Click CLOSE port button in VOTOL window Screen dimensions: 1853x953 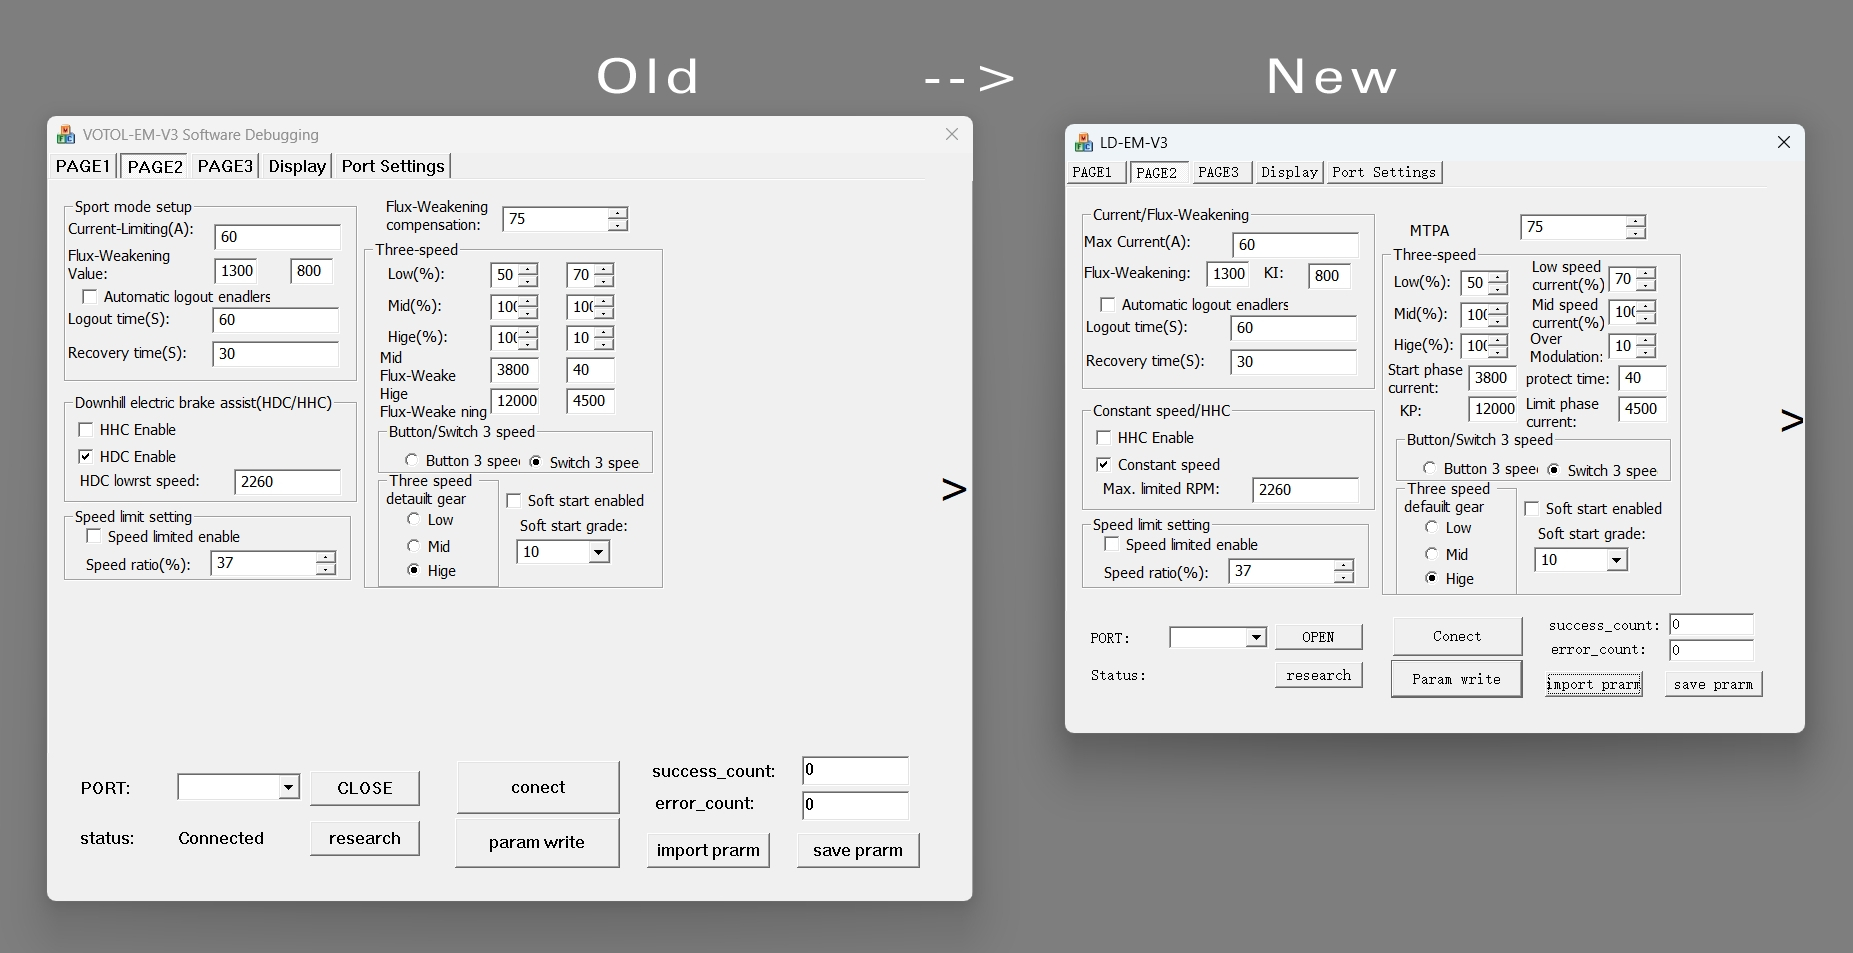click(364, 788)
